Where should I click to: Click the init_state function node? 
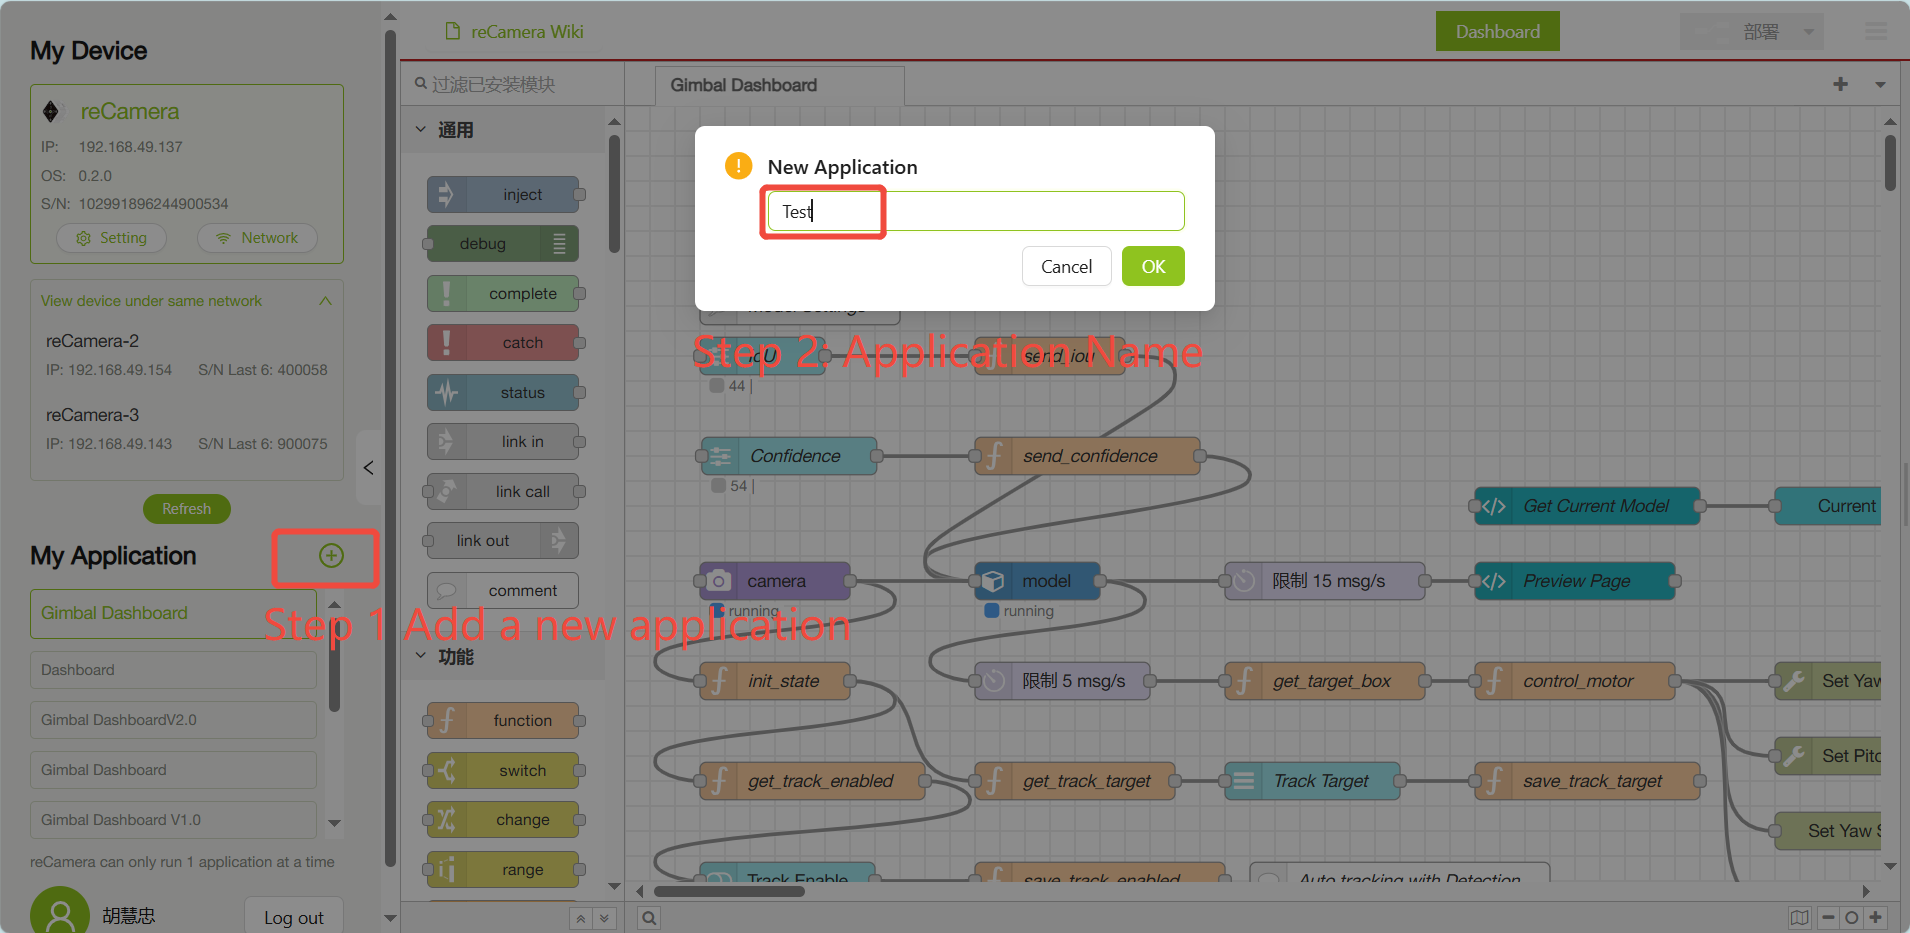coord(775,681)
